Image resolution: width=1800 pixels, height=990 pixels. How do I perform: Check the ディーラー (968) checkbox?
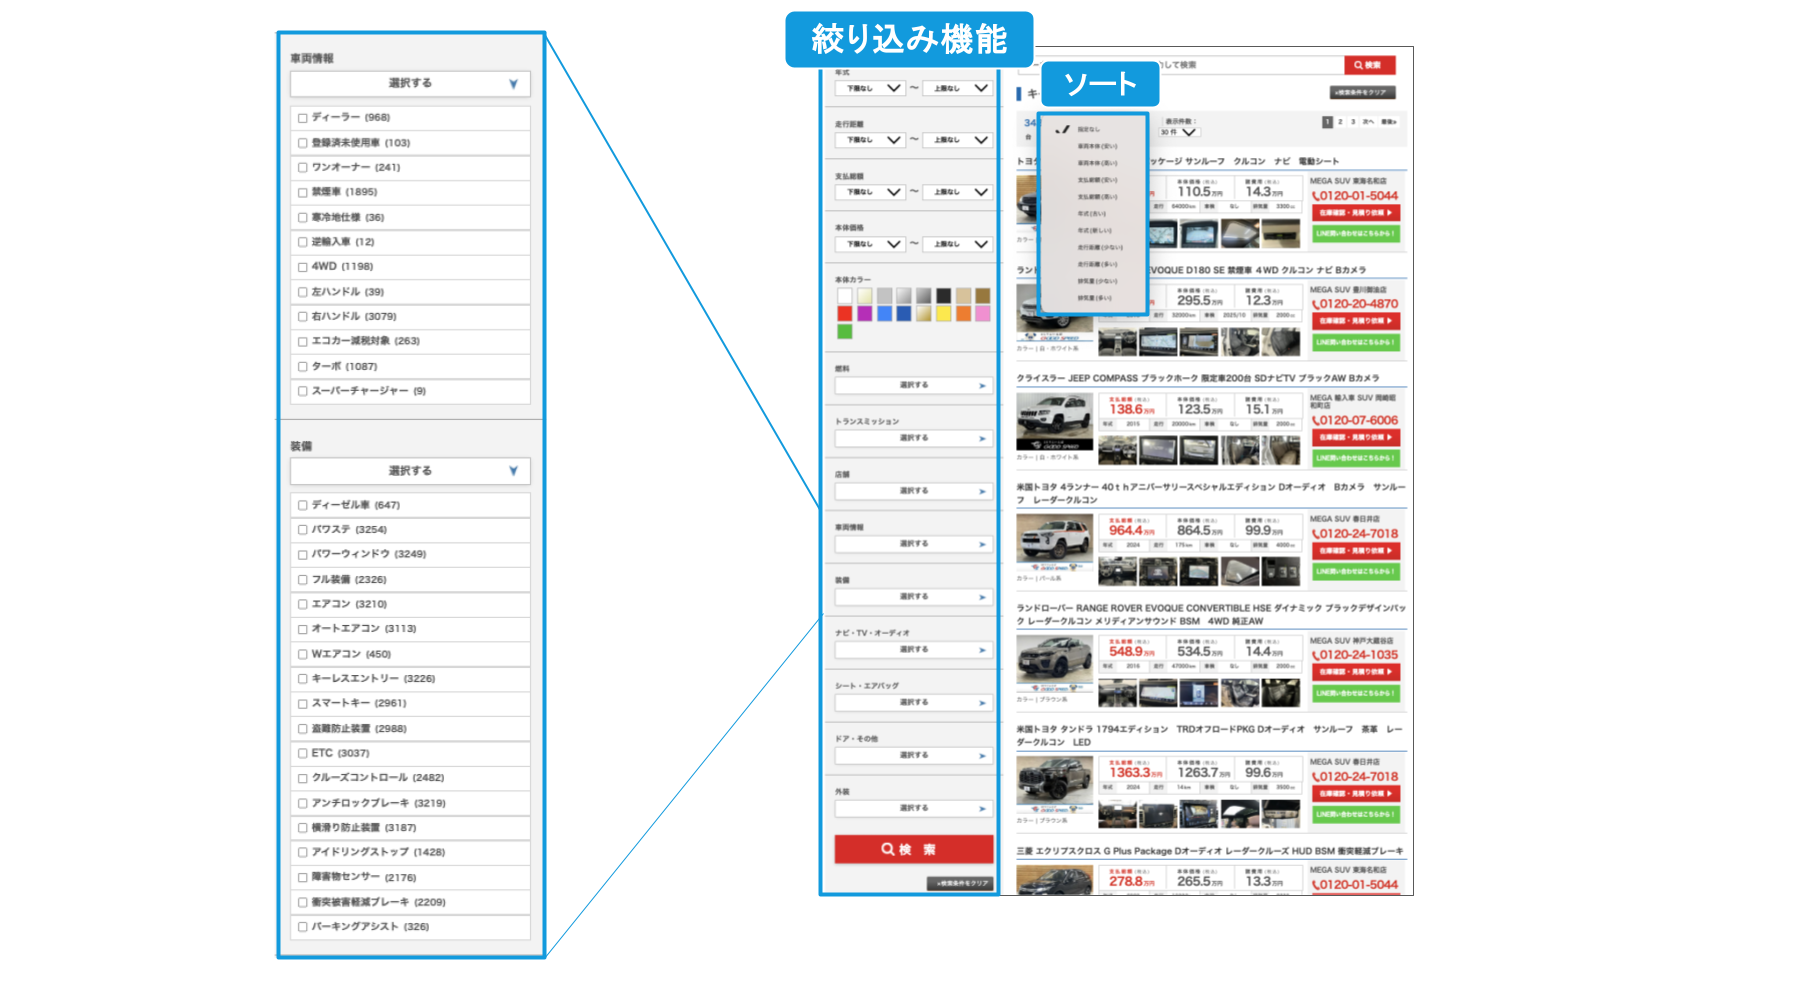[303, 118]
